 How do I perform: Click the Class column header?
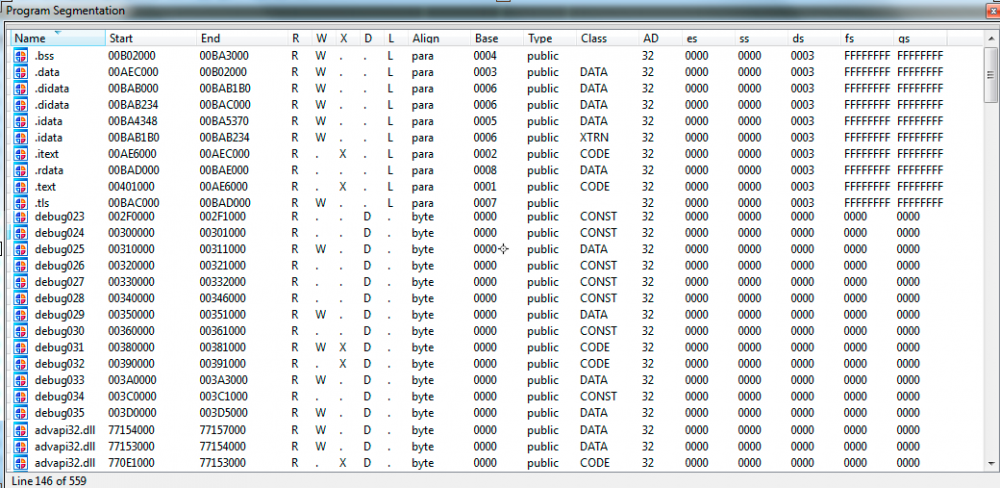593,38
